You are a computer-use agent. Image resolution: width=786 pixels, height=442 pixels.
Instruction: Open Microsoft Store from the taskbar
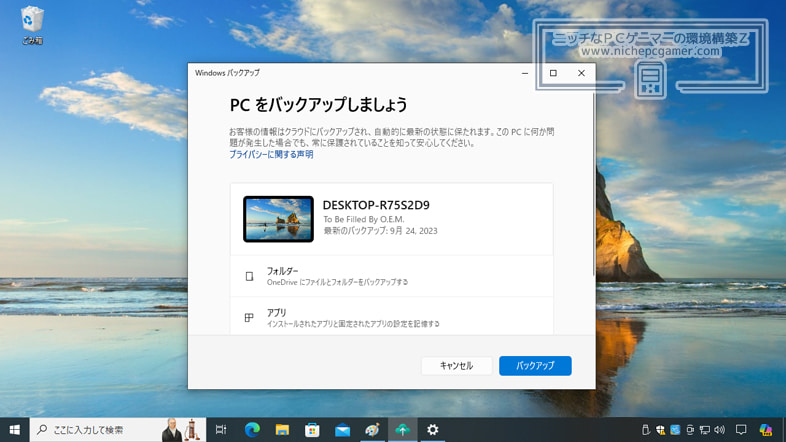coord(312,429)
